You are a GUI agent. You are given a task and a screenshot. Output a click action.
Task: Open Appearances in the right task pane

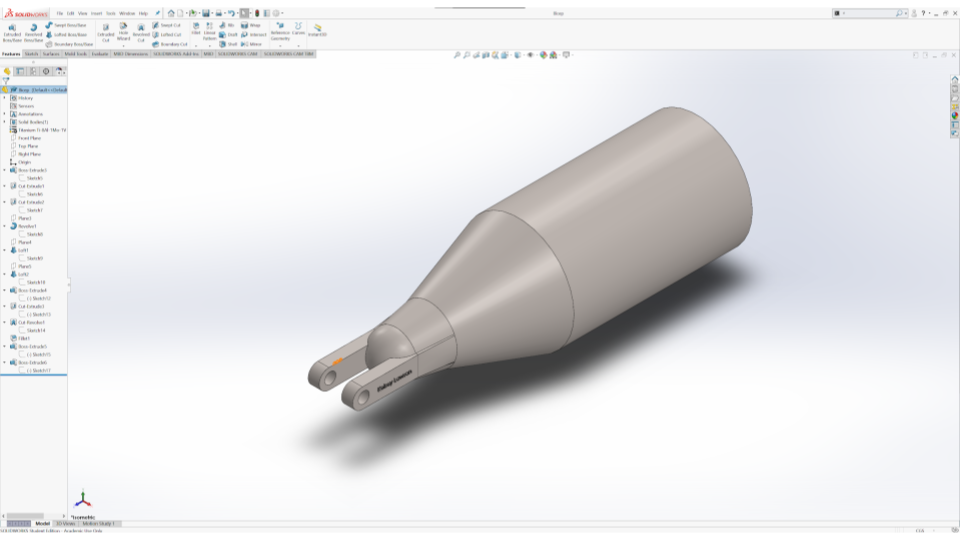[955, 115]
